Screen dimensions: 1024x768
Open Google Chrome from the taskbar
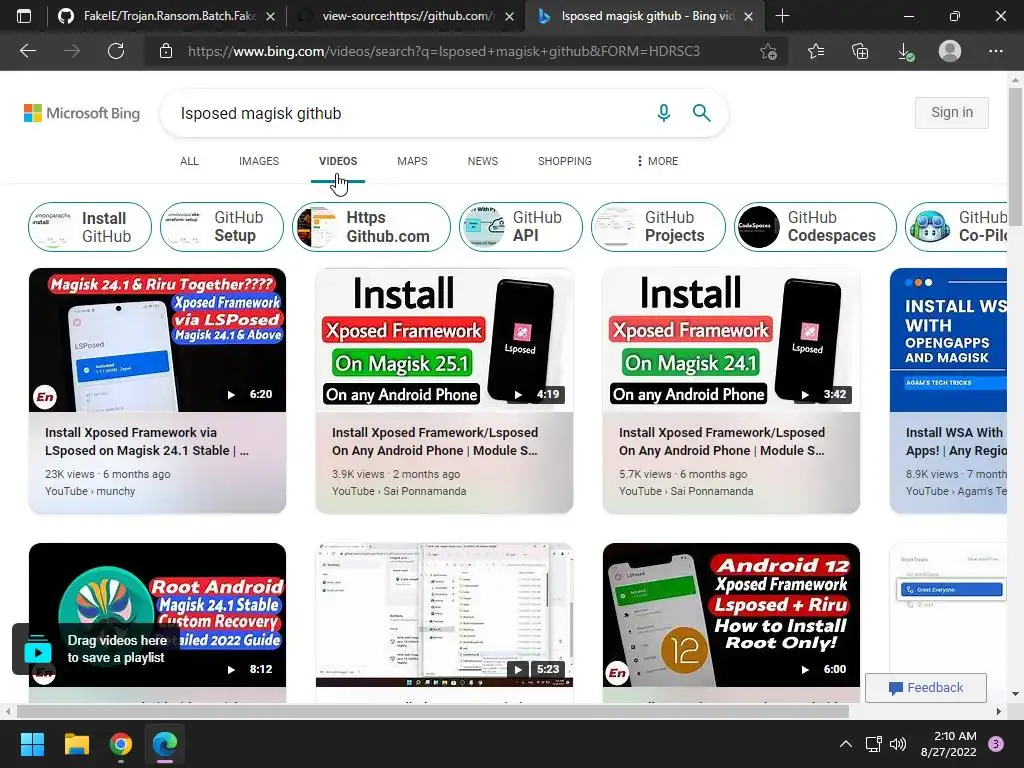coord(121,744)
